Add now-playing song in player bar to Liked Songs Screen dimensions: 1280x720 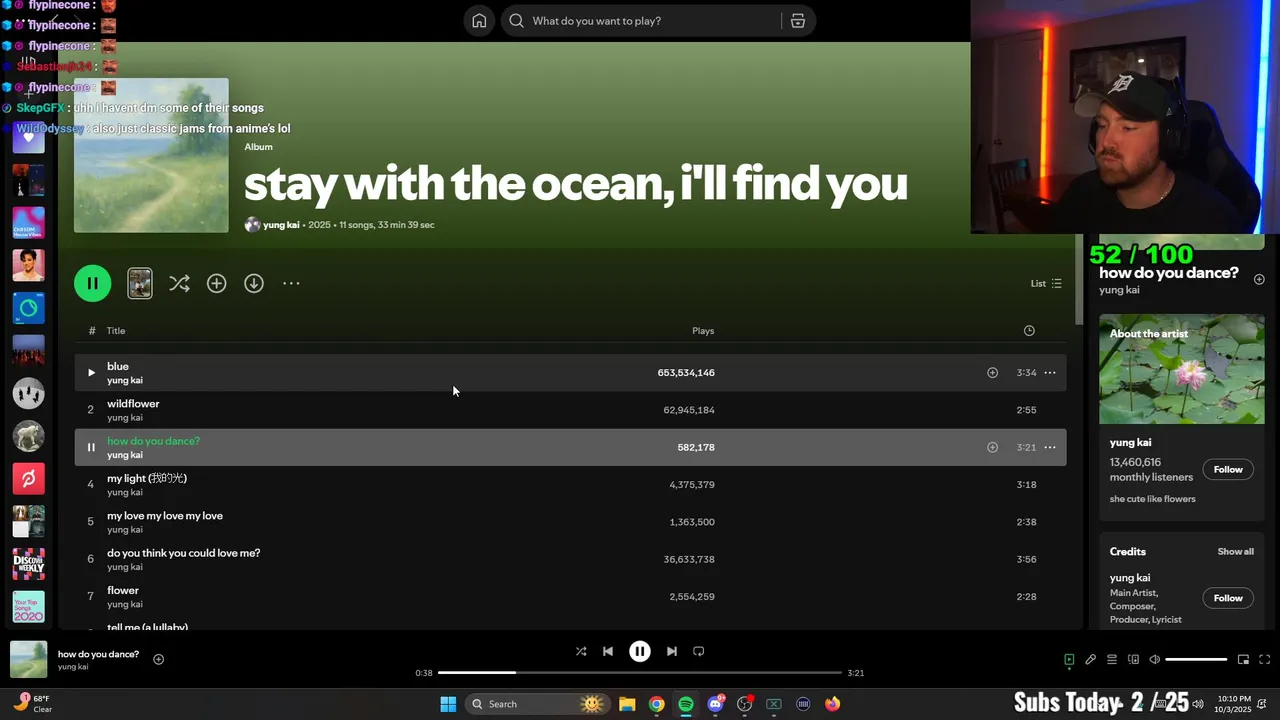[x=158, y=659]
